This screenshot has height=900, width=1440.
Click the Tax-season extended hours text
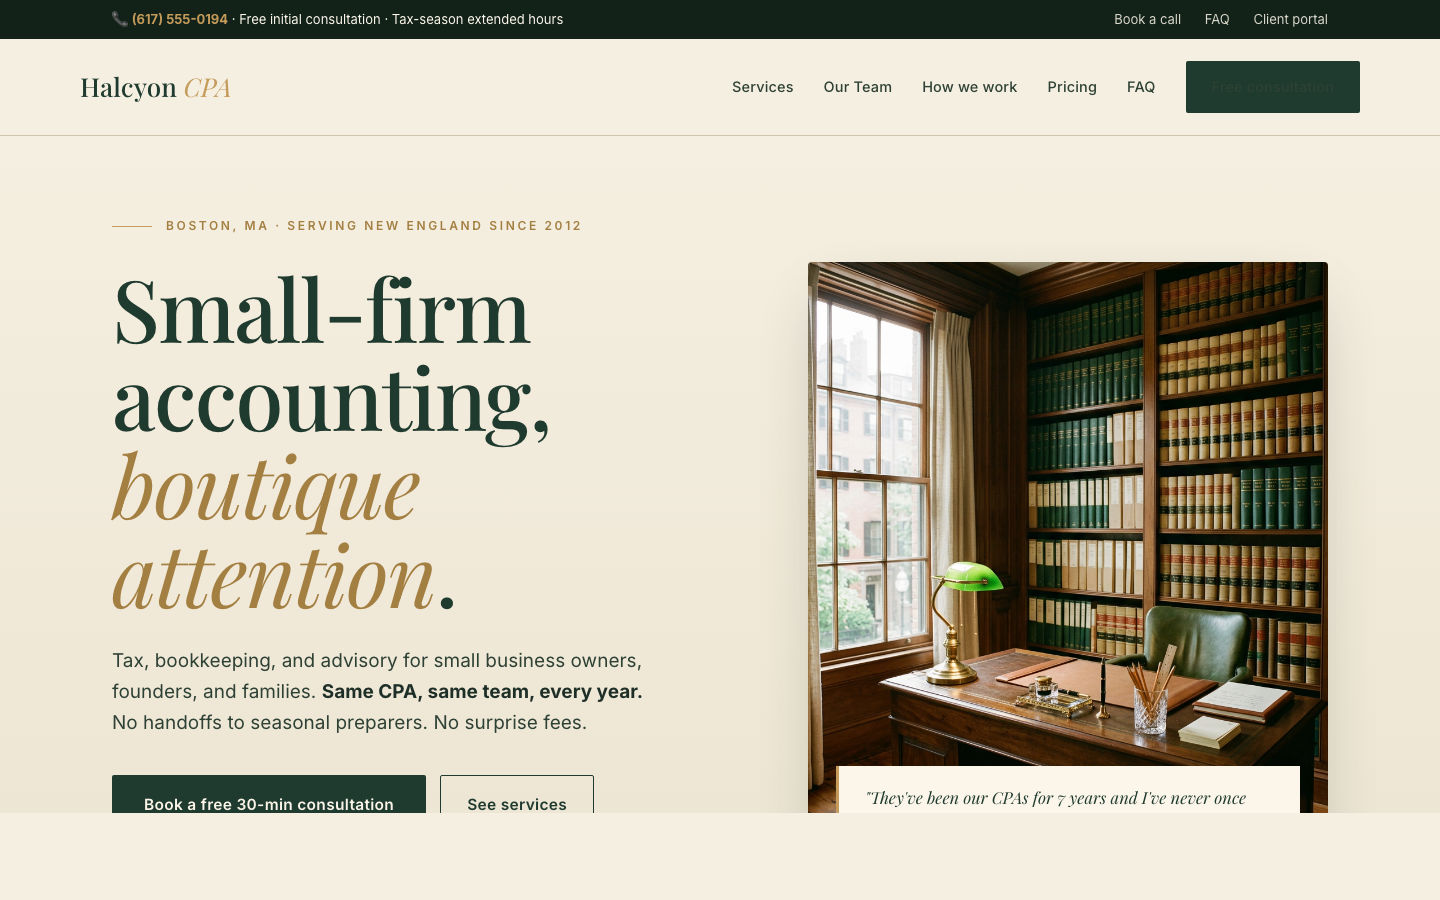477,19
